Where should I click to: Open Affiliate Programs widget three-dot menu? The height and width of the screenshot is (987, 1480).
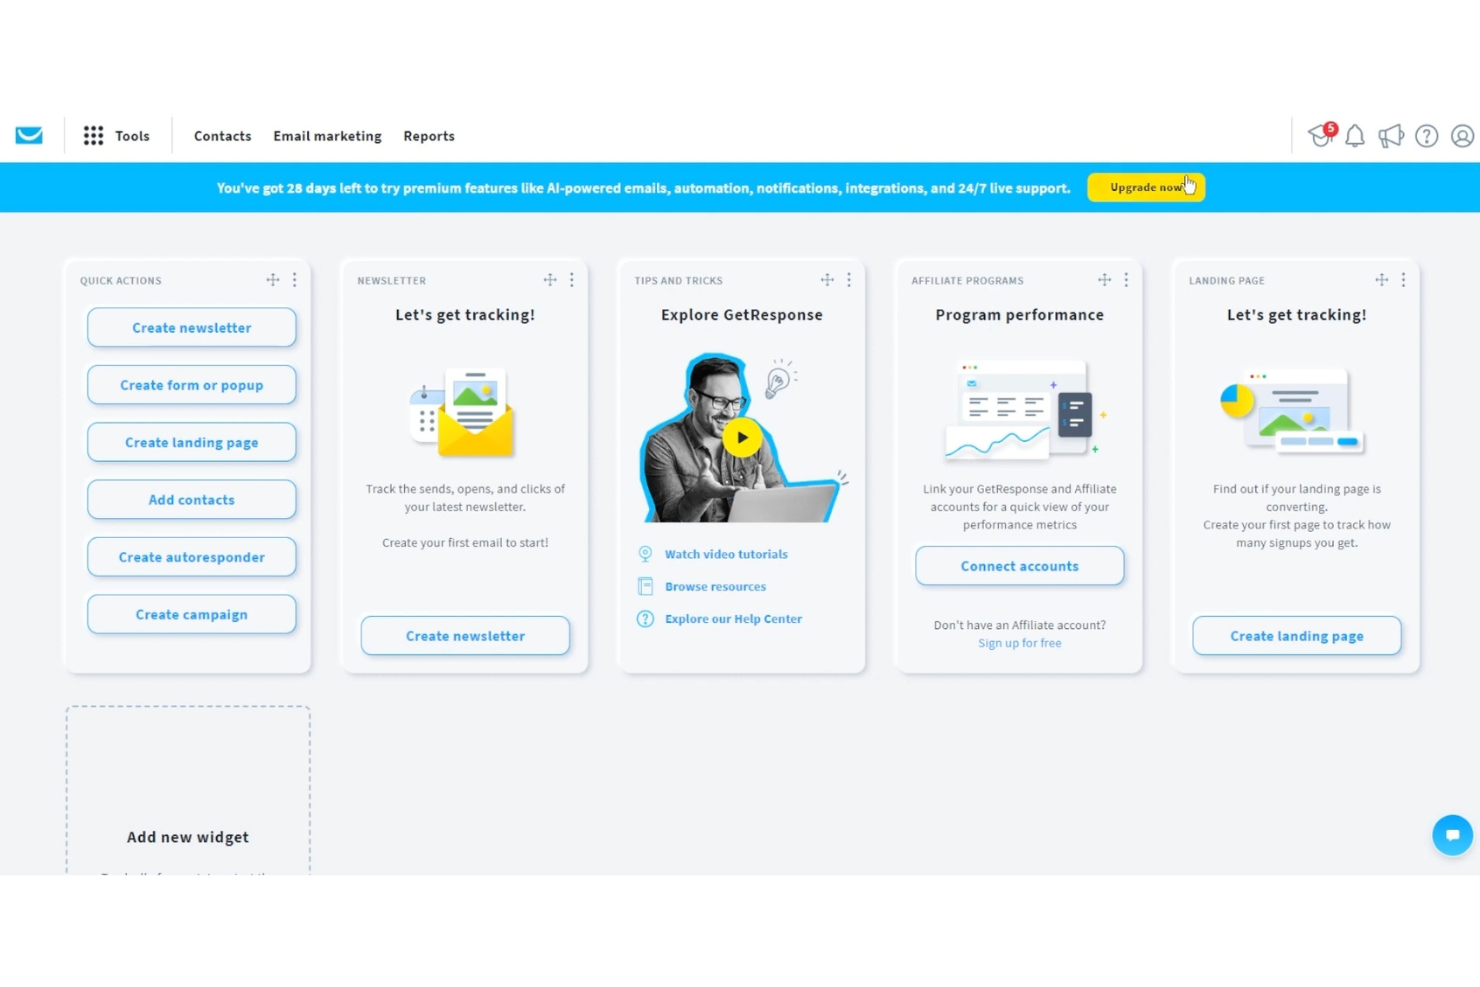click(1126, 280)
